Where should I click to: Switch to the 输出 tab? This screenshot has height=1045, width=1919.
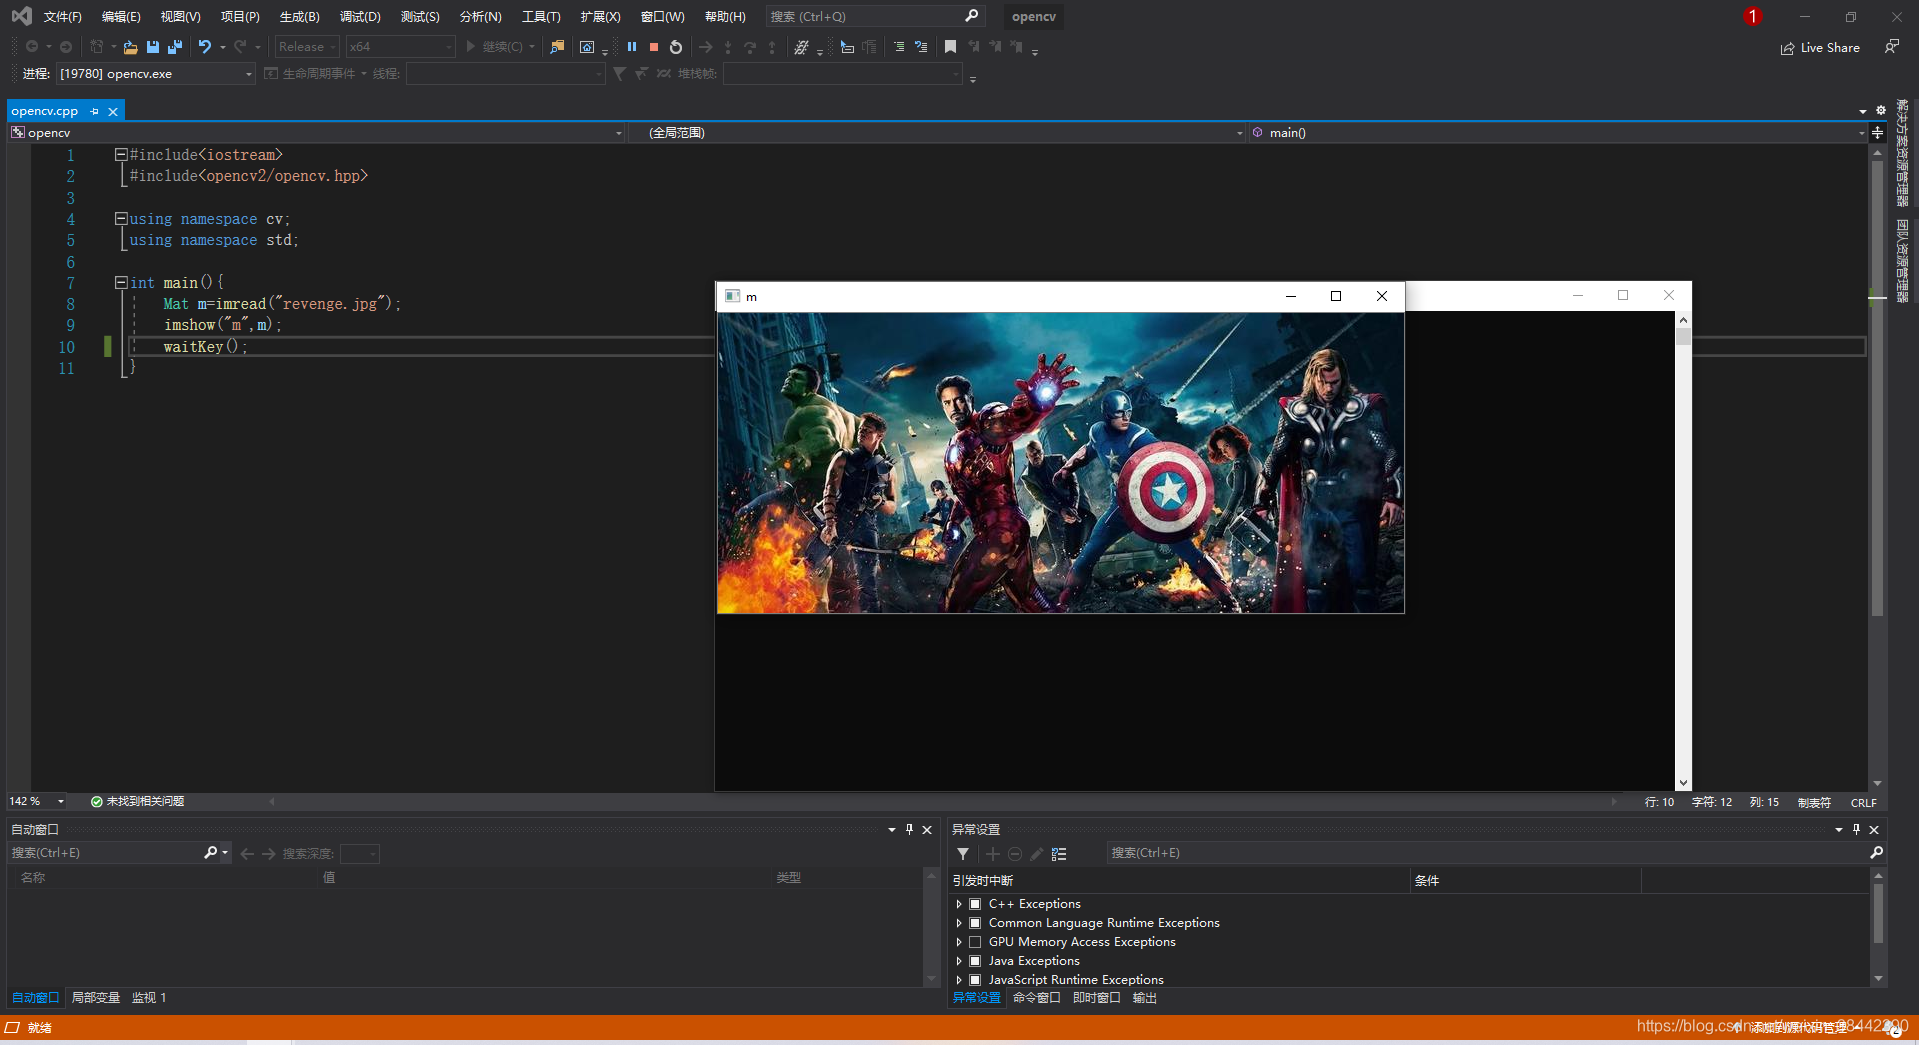[x=1144, y=997]
